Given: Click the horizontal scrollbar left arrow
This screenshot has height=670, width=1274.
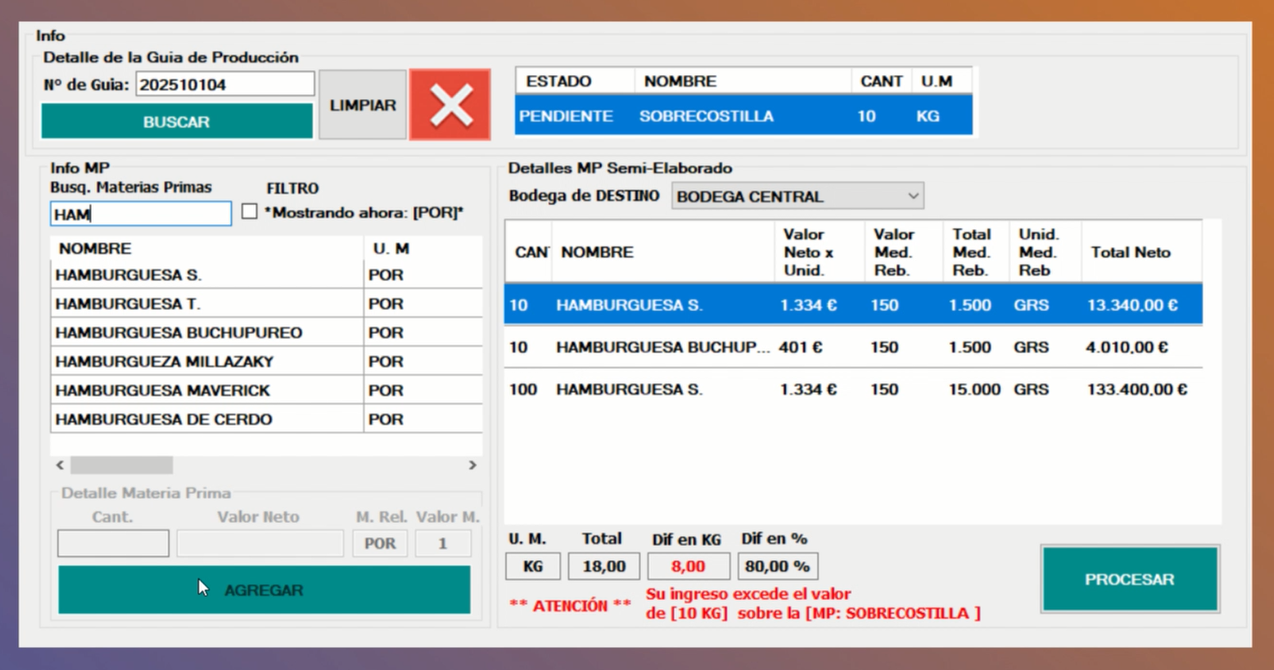Looking at the screenshot, I should click(x=60, y=465).
